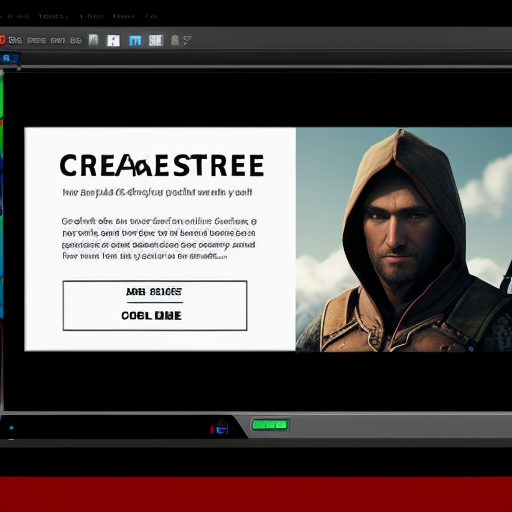Click the gray document icon before the white one
This screenshot has width=512, height=512.
93,40
